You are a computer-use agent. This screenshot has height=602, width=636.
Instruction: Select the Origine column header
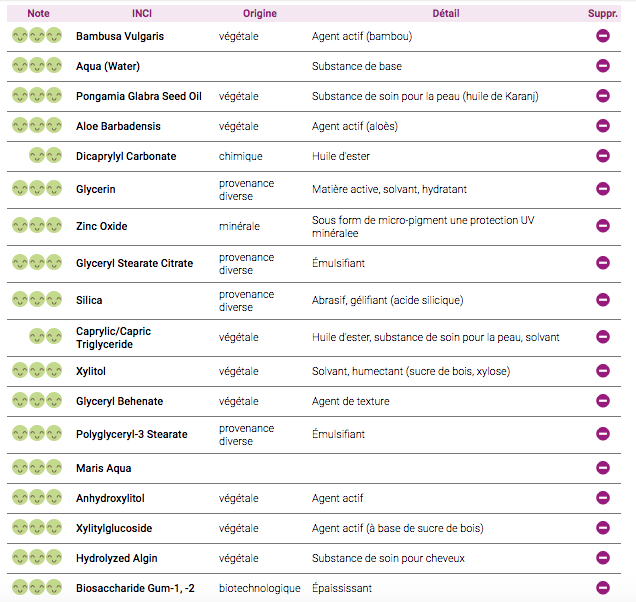[260, 13]
